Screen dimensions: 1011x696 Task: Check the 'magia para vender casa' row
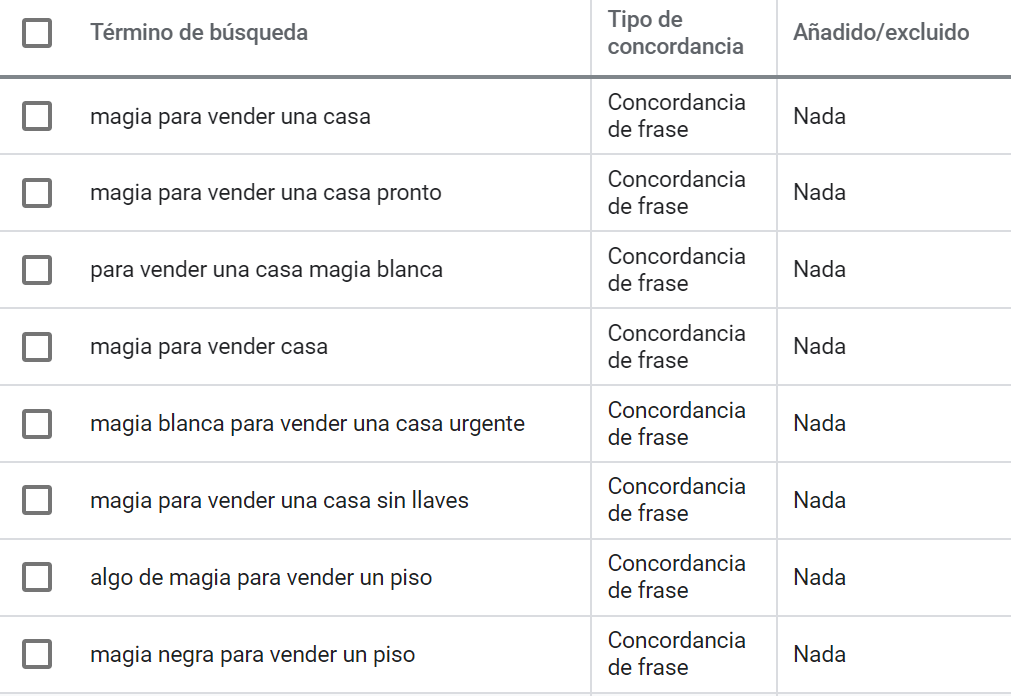37,347
